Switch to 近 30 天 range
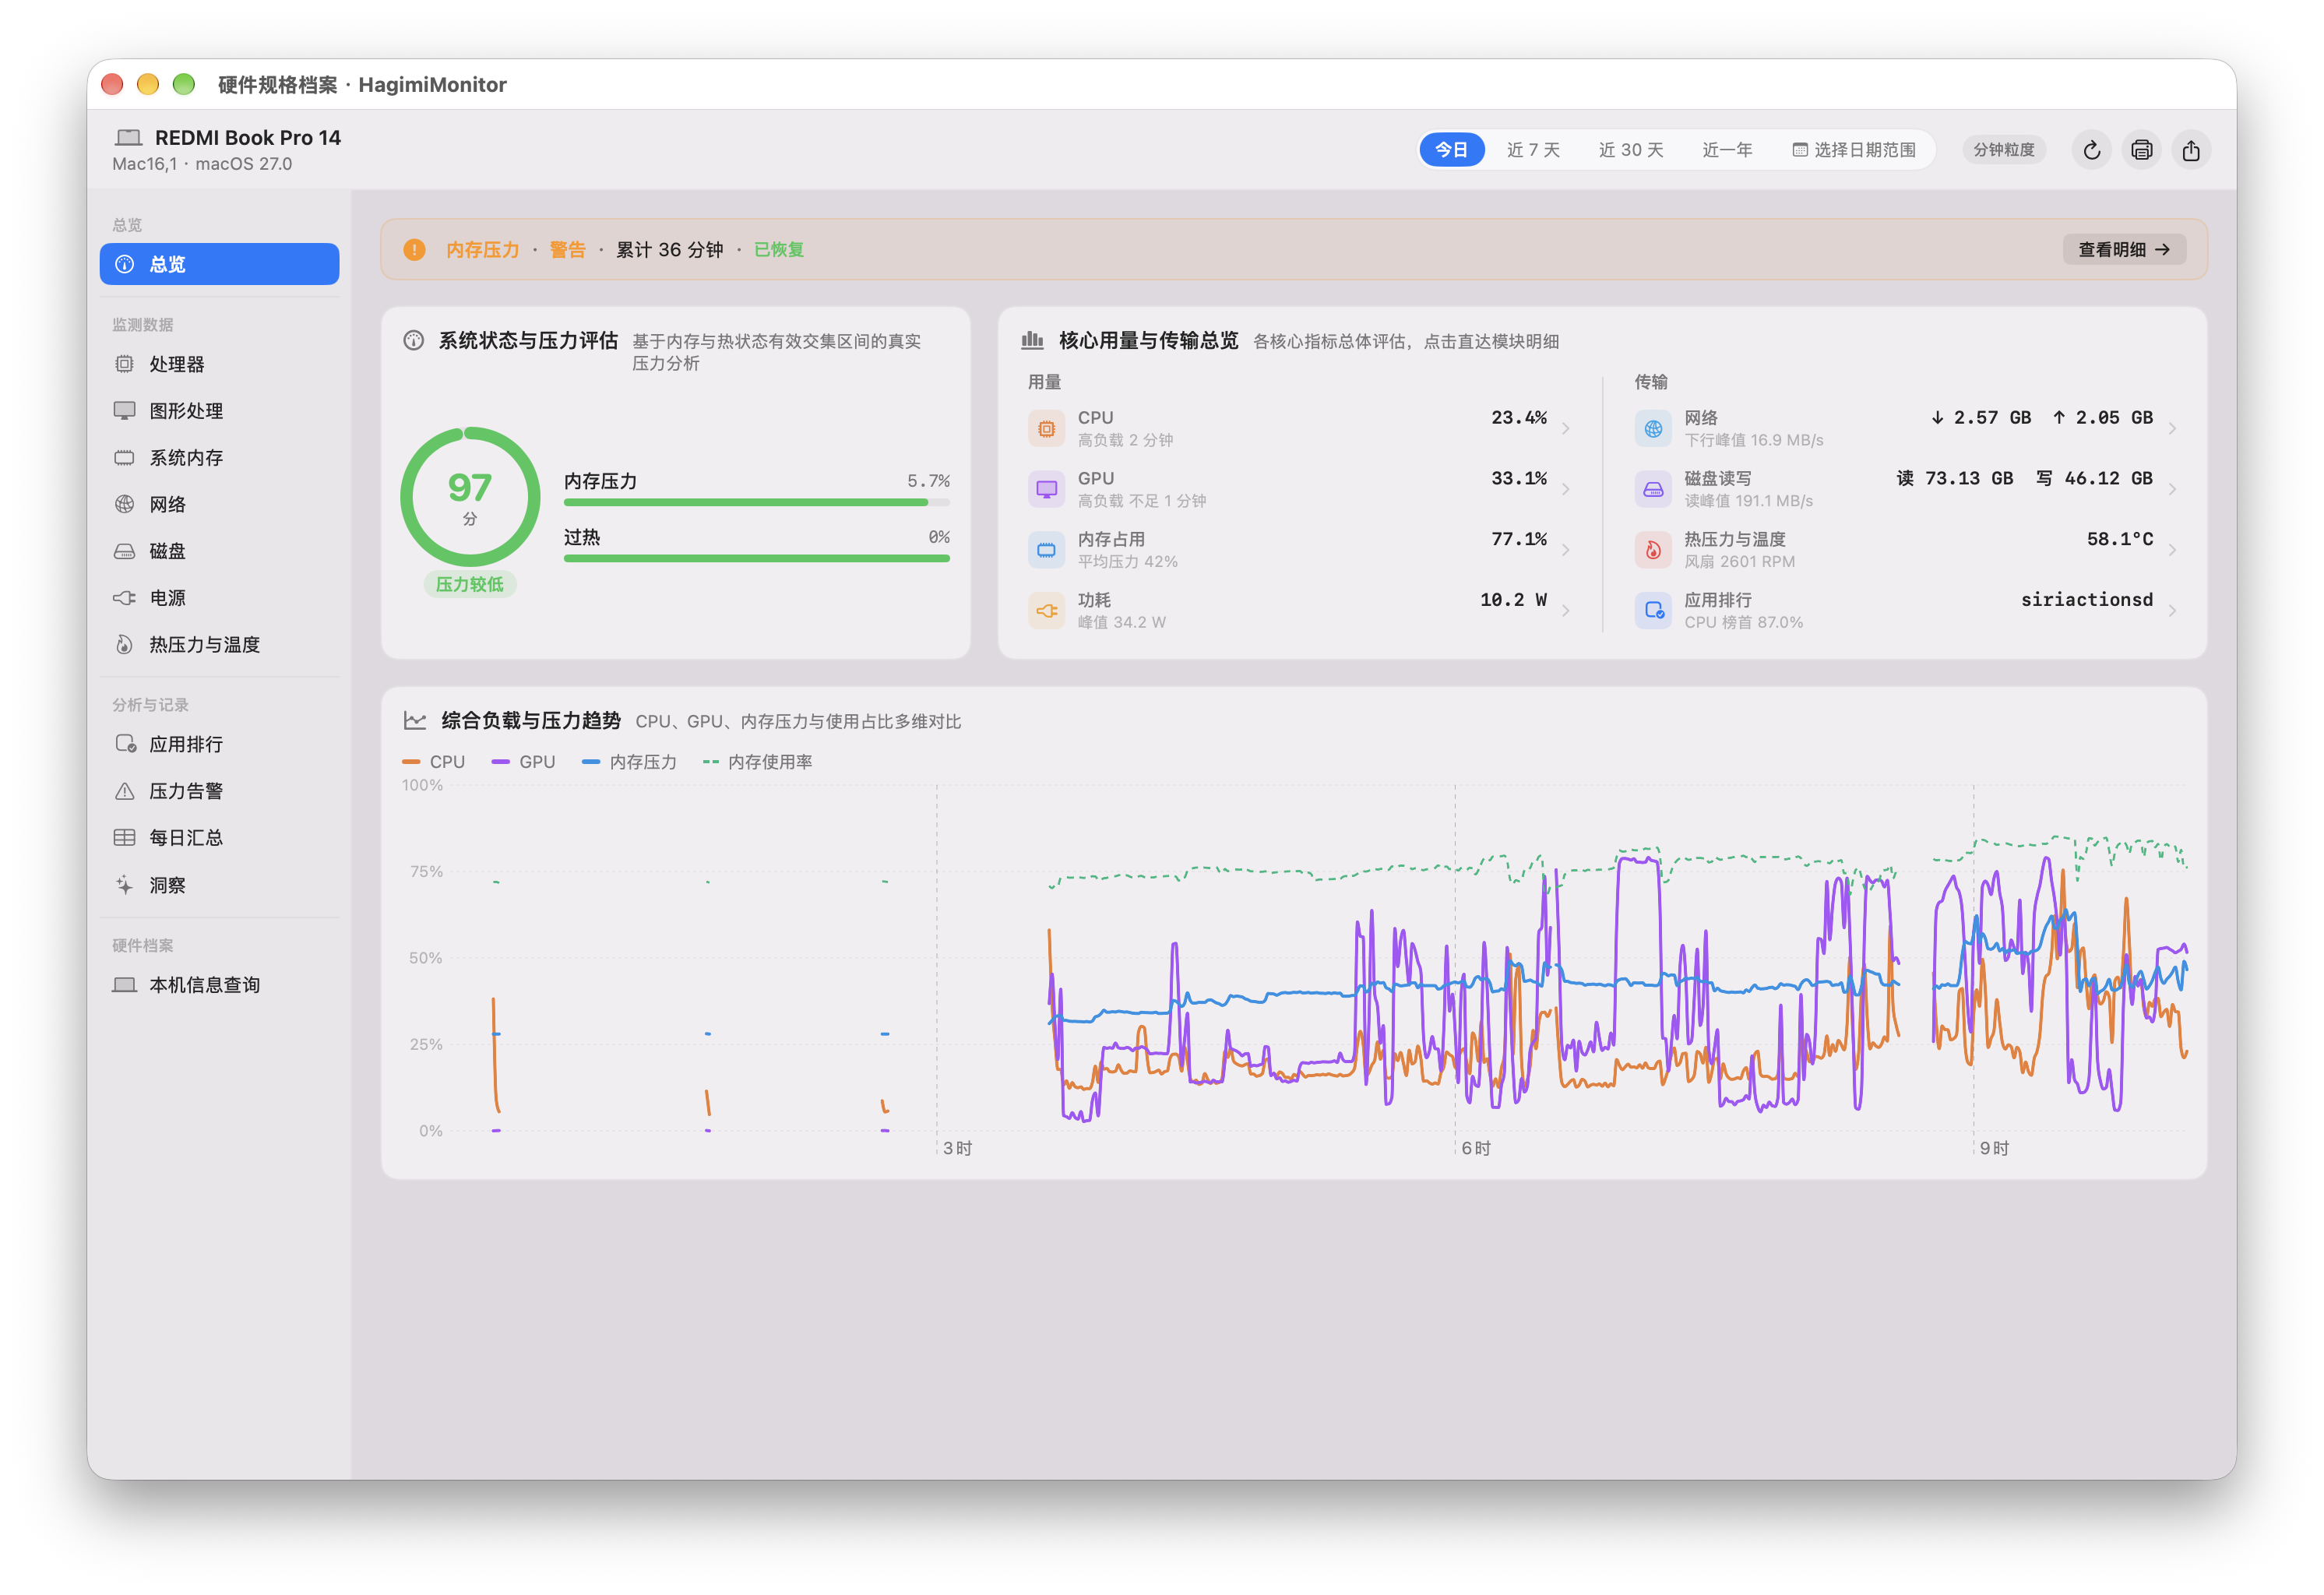Image resolution: width=2324 pixels, height=1595 pixels. point(1630,150)
